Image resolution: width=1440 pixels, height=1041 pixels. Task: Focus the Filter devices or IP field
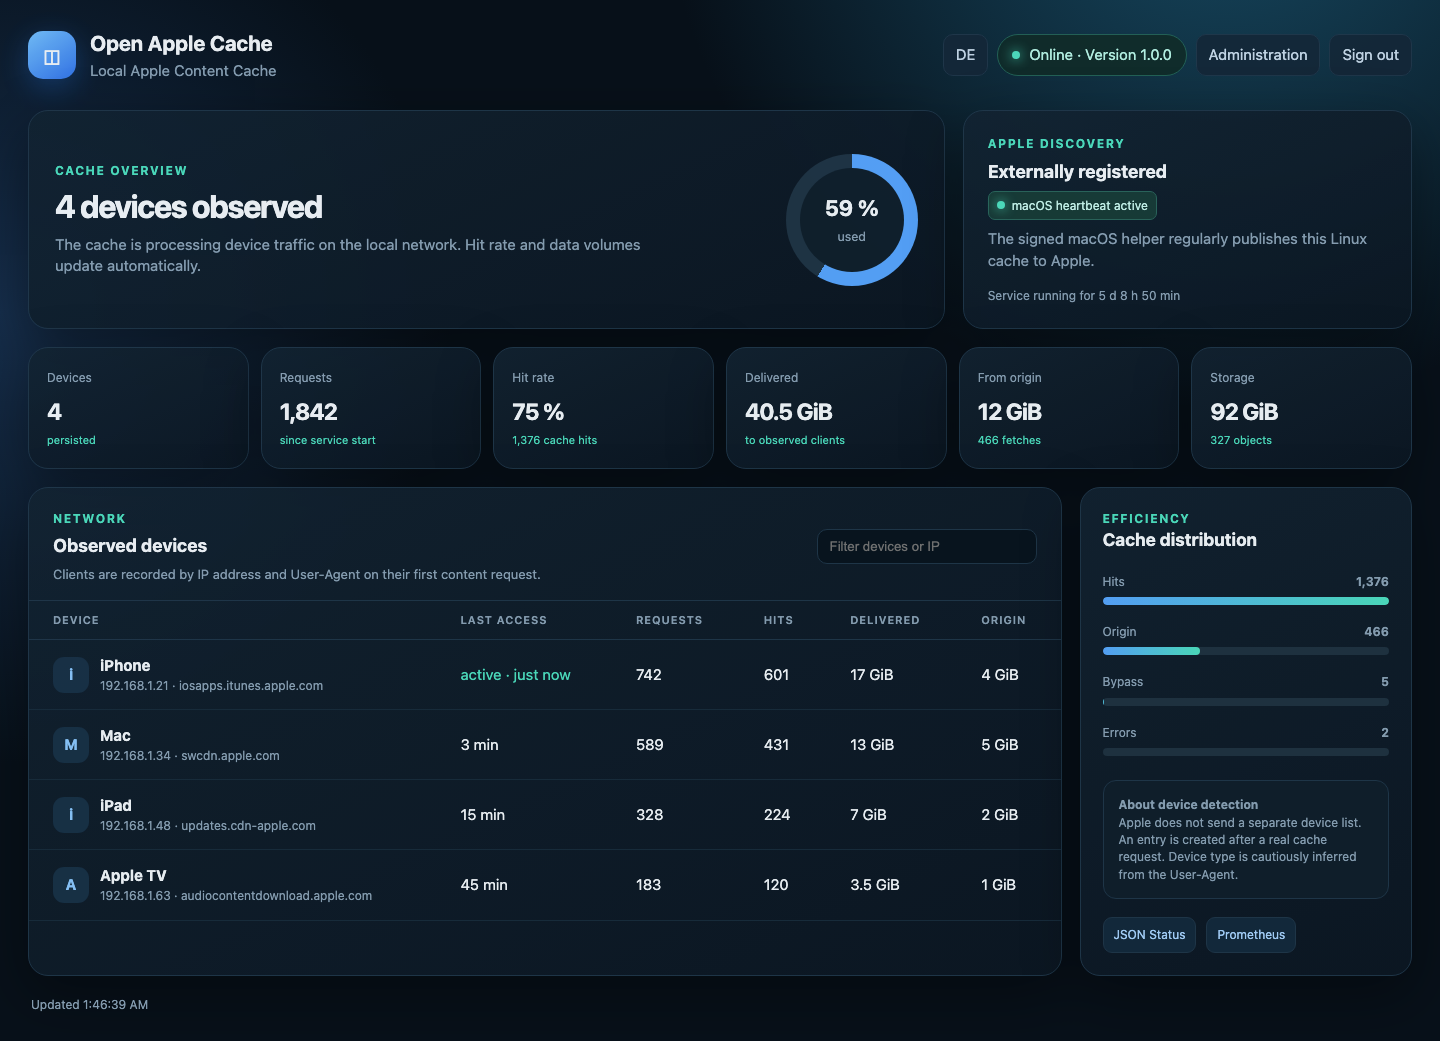click(x=927, y=546)
